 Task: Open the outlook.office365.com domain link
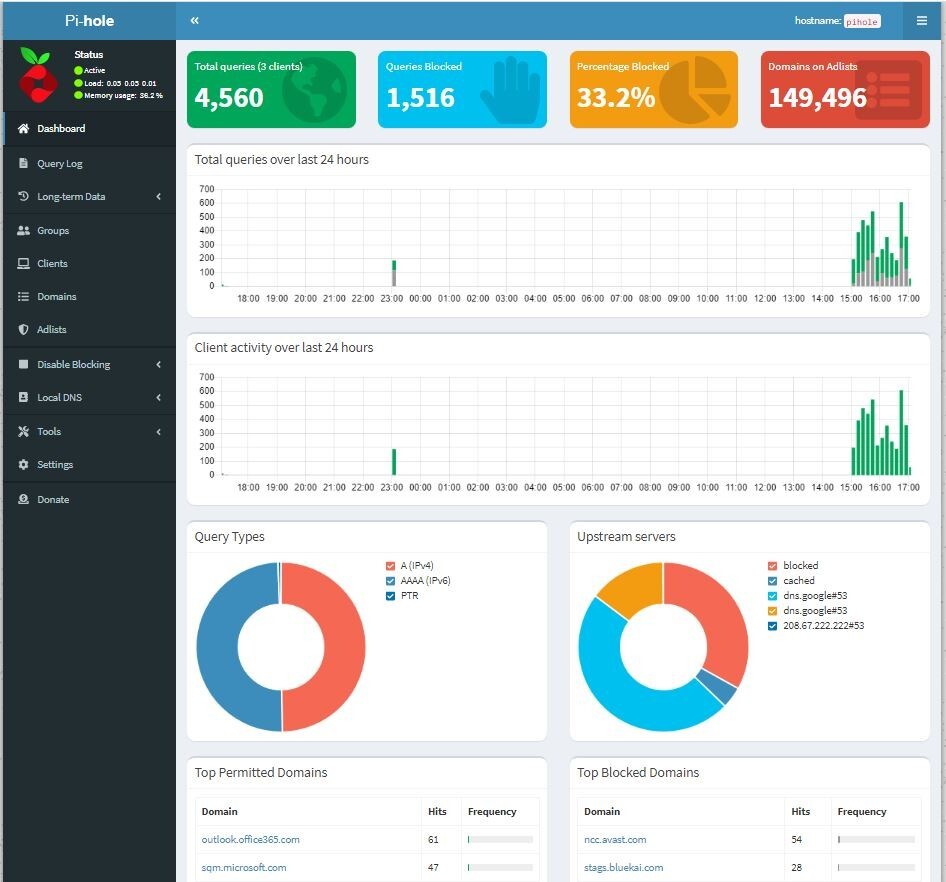point(251,839)
